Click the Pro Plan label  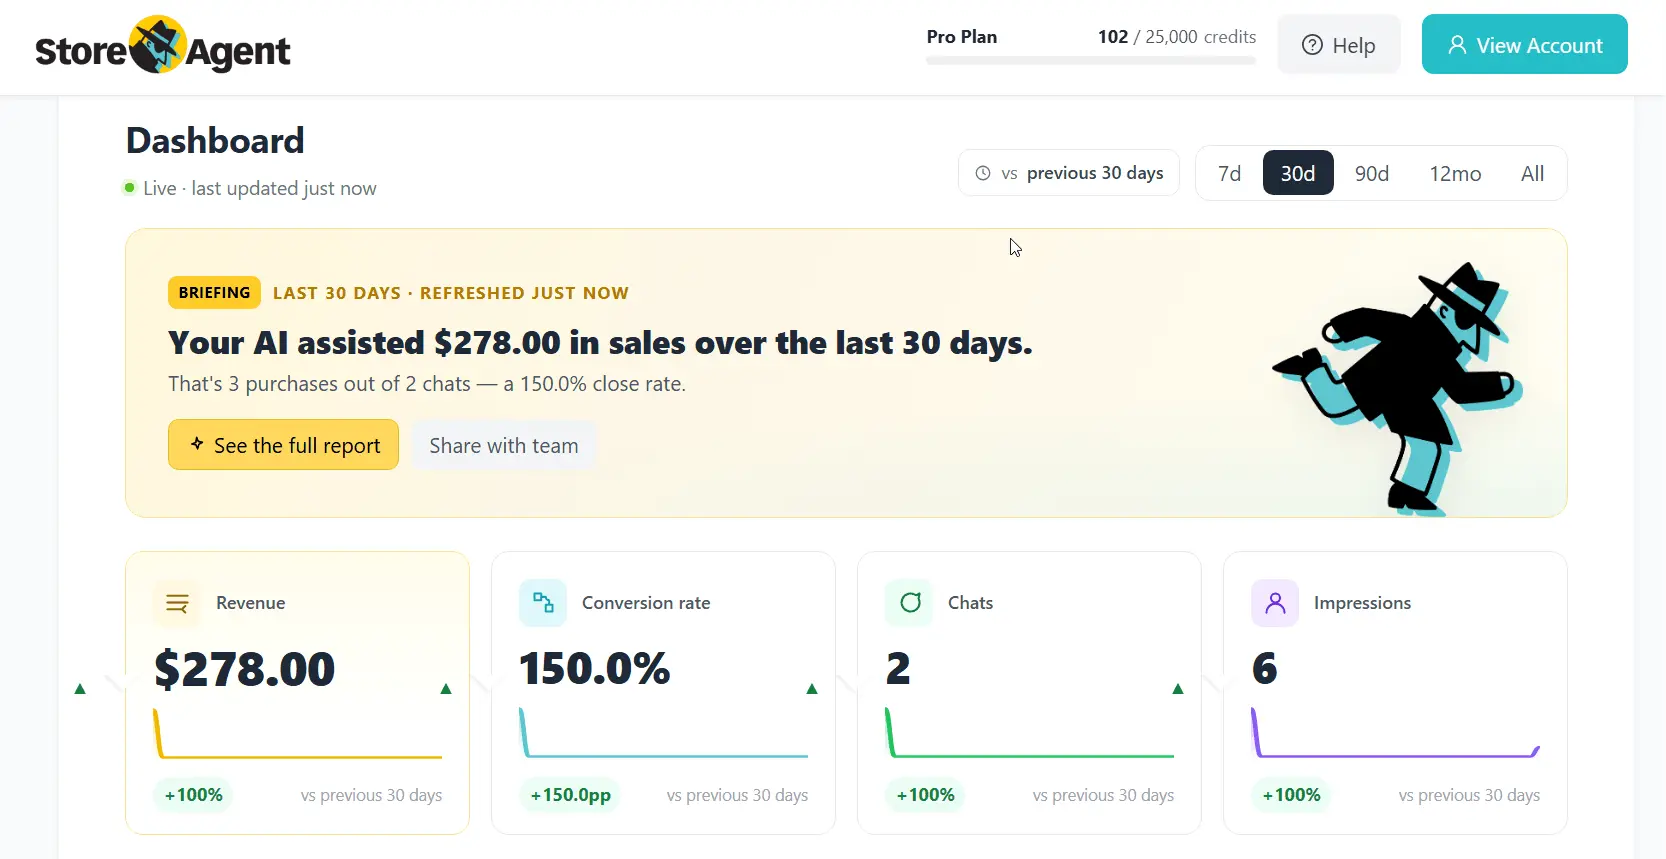962,37
